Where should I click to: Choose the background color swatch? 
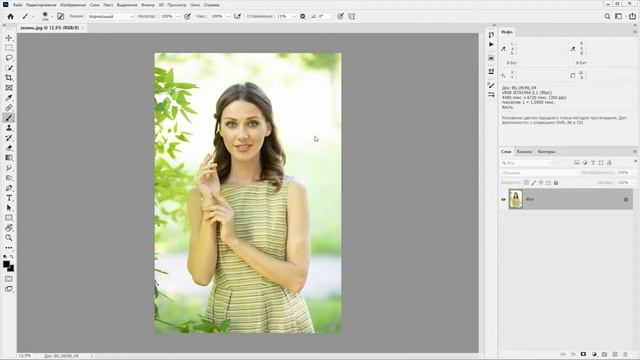11,269
